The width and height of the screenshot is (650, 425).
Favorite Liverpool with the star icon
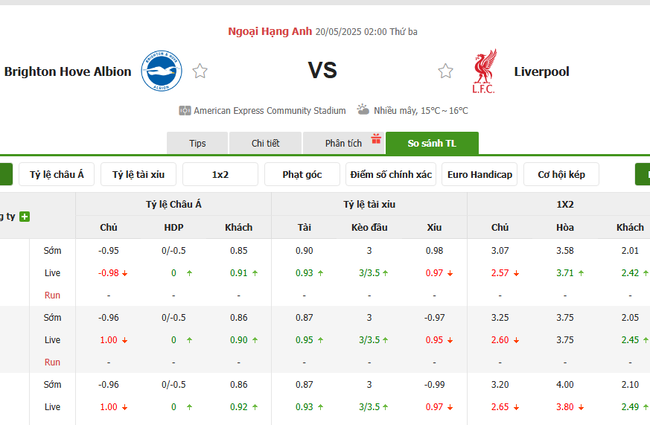click(446, 71)
